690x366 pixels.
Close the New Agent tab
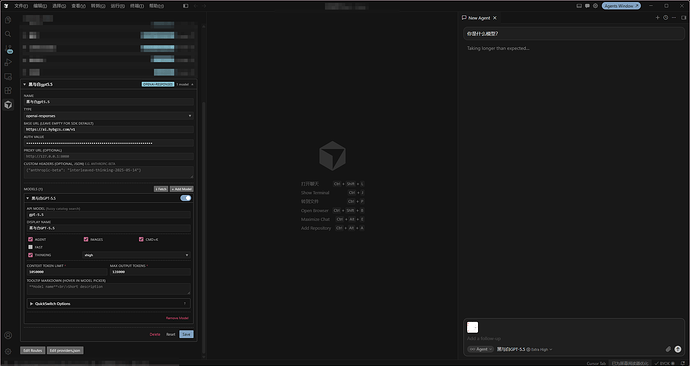click(x=495, y=18)
